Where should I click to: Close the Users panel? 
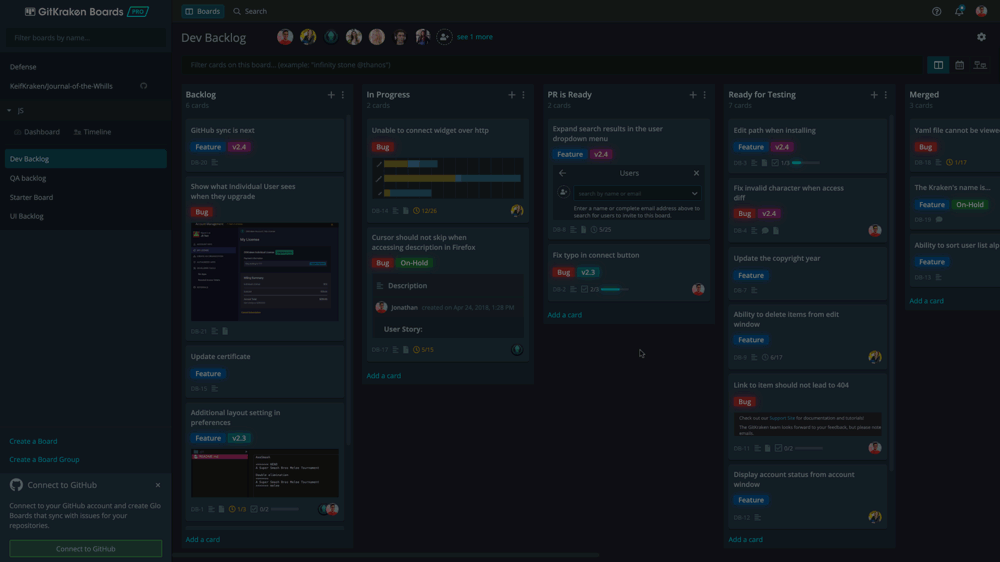coord(696,173)
